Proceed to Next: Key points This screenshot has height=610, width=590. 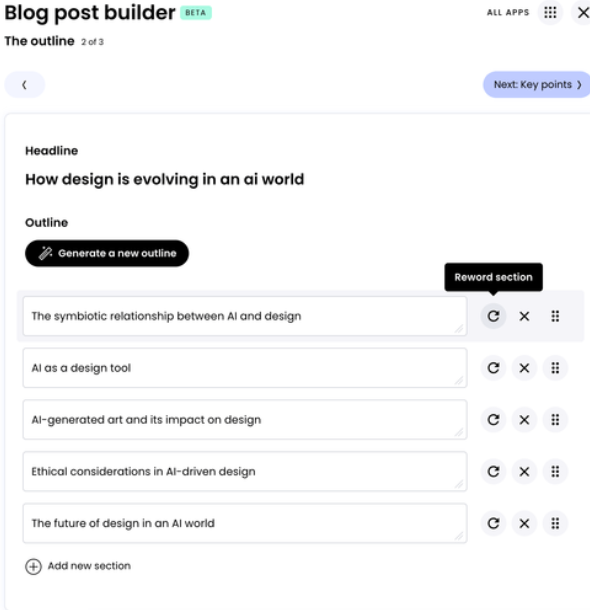click(x=537, y=84)
